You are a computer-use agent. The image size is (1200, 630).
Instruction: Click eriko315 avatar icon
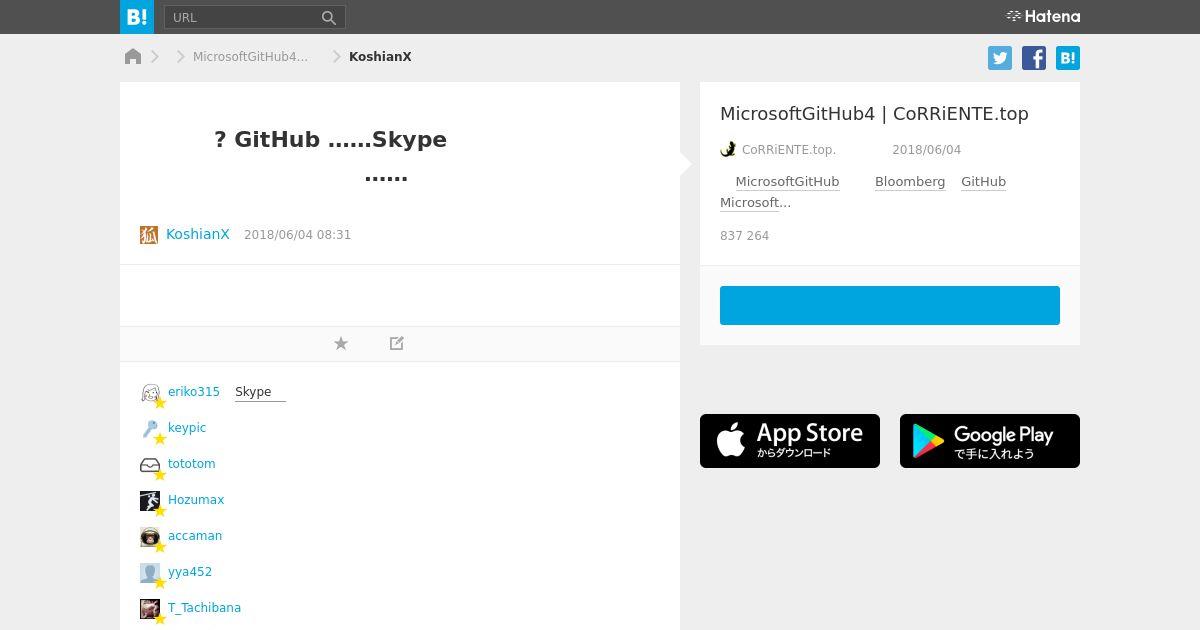150,393
